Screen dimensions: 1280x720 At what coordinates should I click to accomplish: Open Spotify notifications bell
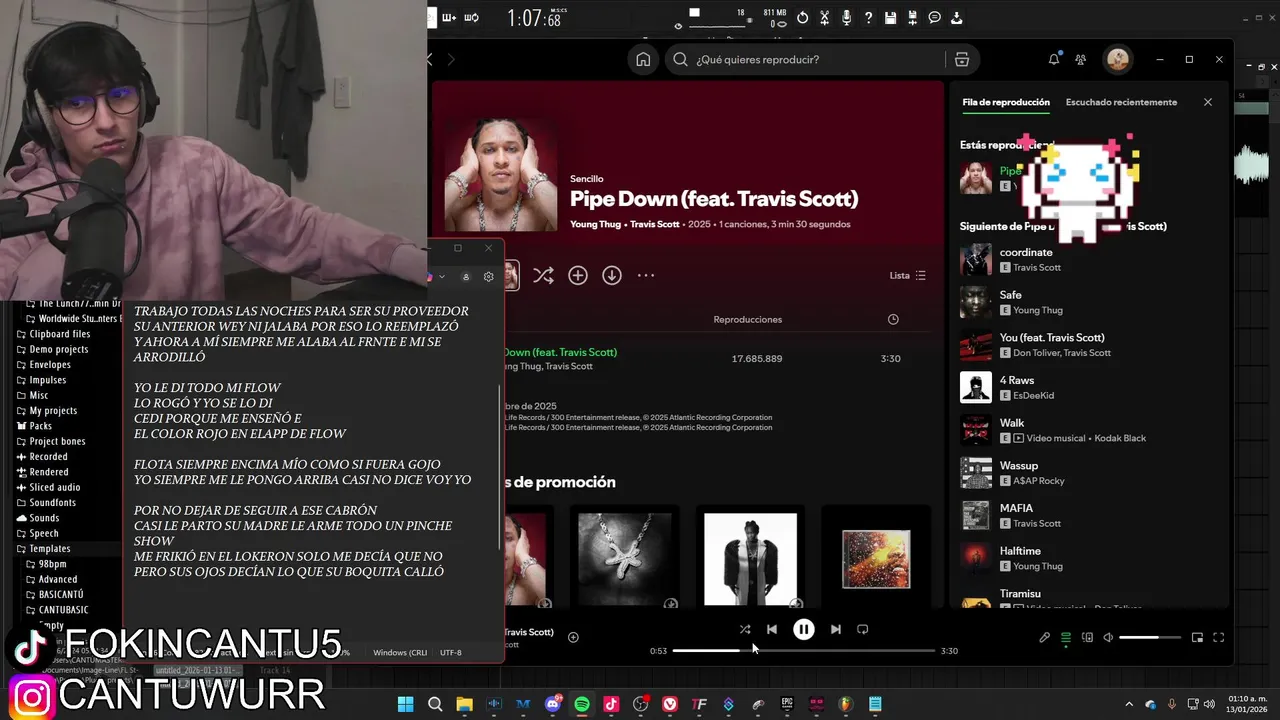1053,59
